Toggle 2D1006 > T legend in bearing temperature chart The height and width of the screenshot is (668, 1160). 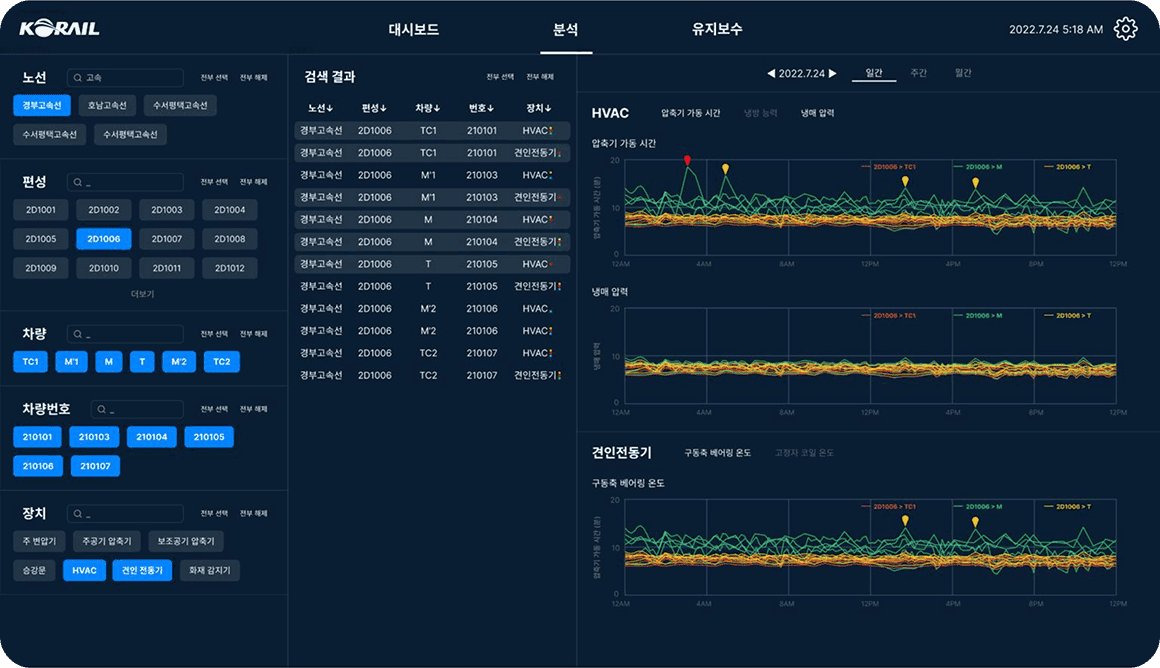1068,507
